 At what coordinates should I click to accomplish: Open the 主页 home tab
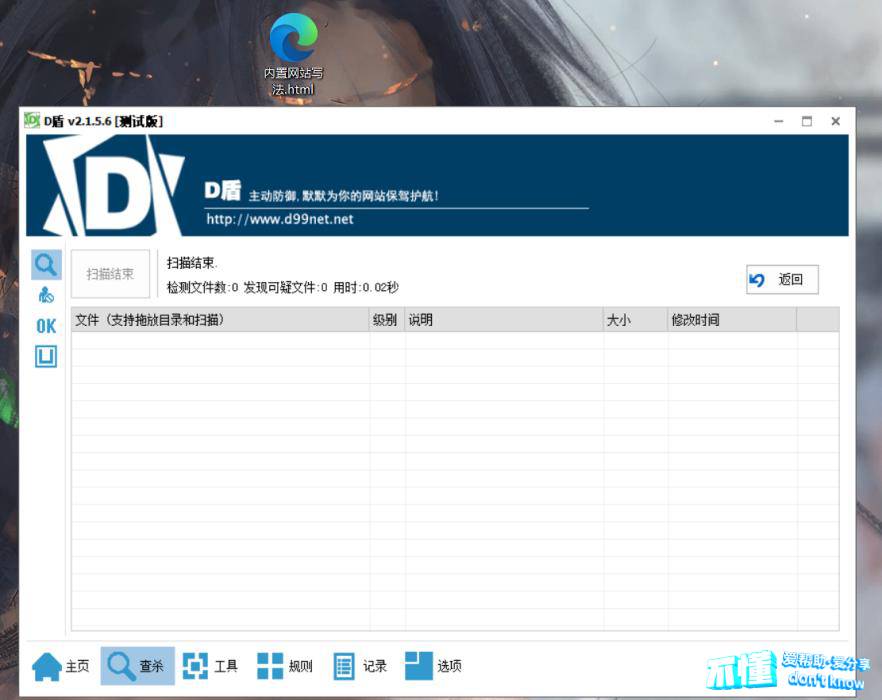(61, 666)
